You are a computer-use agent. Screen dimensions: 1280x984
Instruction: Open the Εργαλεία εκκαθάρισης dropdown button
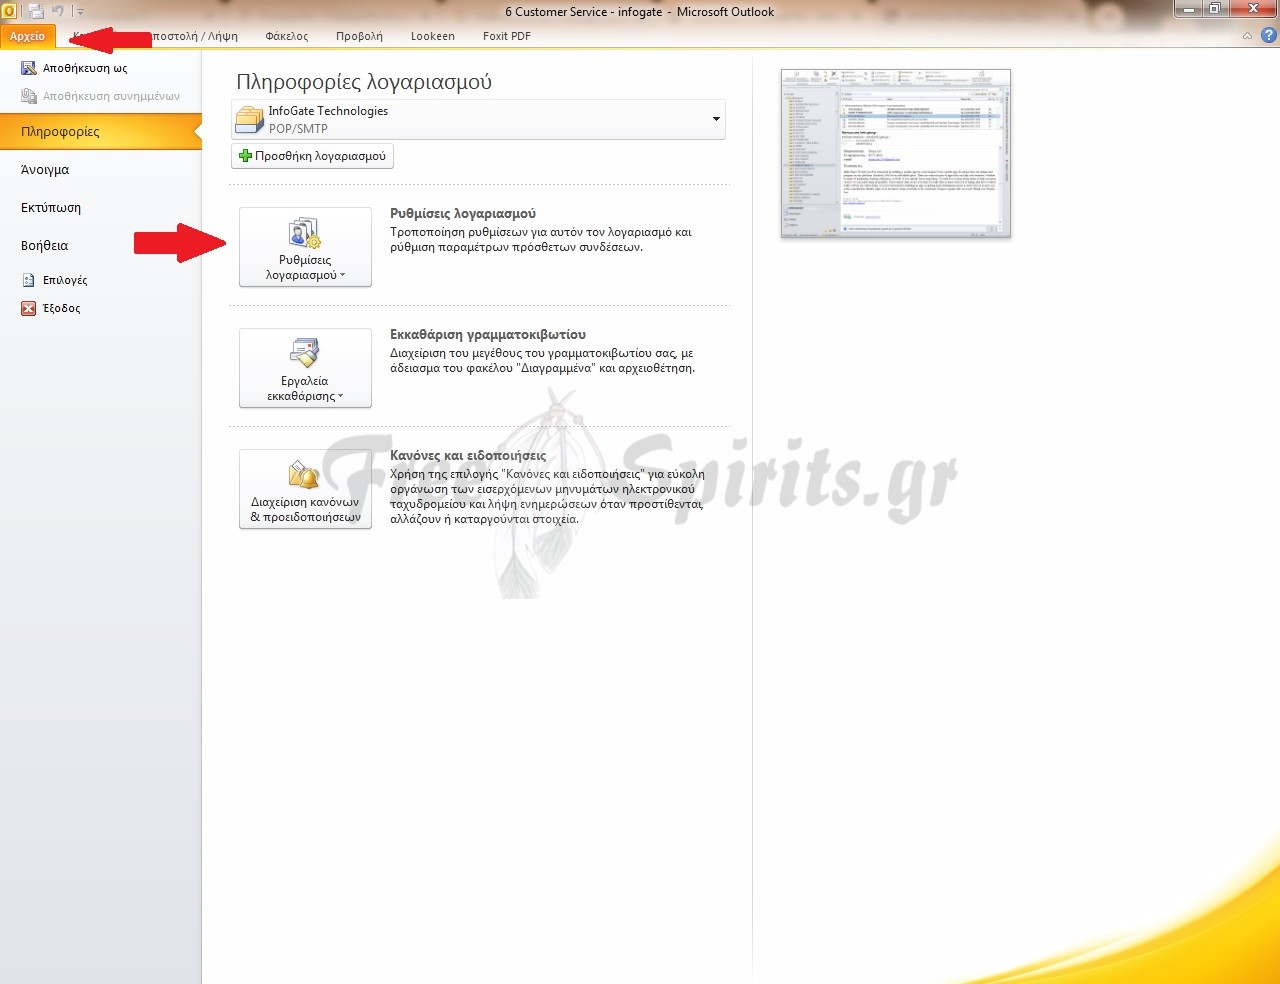pyautogui.click(x=305, y=368)
